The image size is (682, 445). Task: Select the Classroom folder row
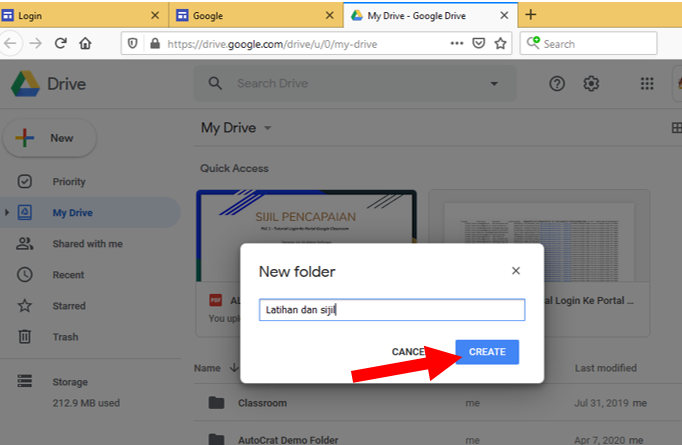click(438, 403)
